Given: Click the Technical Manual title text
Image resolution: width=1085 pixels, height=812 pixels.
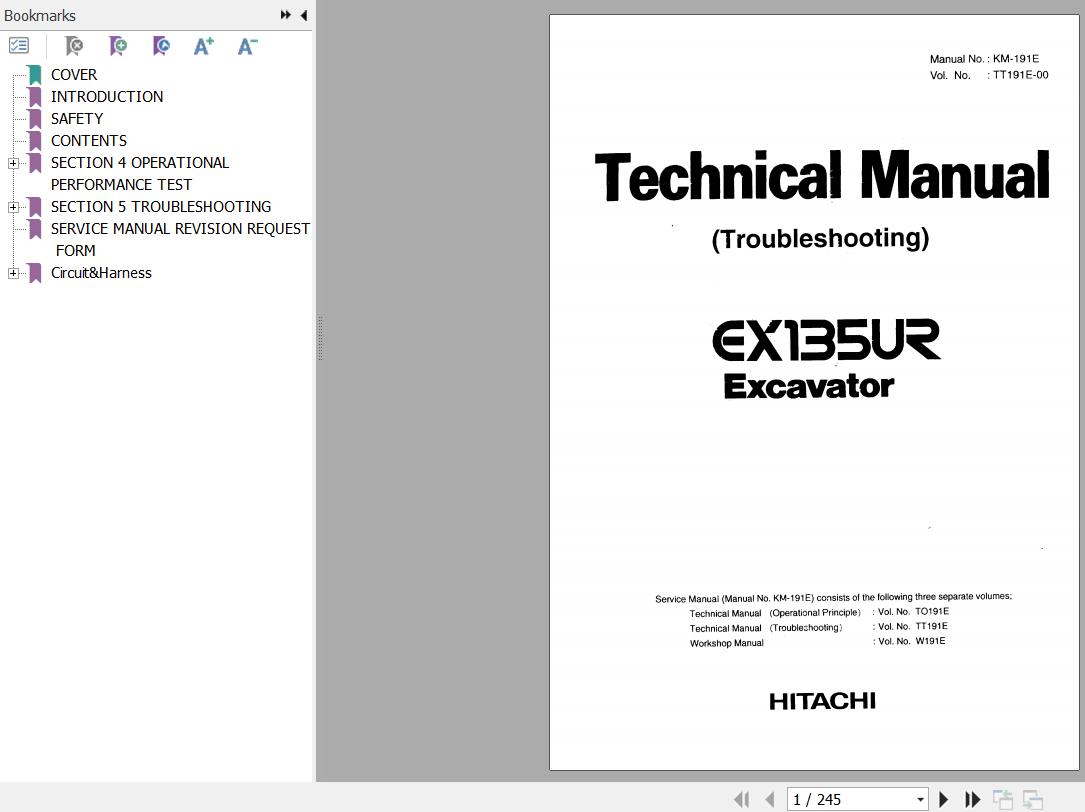Looking at the screenshot, I should point(822,176).
